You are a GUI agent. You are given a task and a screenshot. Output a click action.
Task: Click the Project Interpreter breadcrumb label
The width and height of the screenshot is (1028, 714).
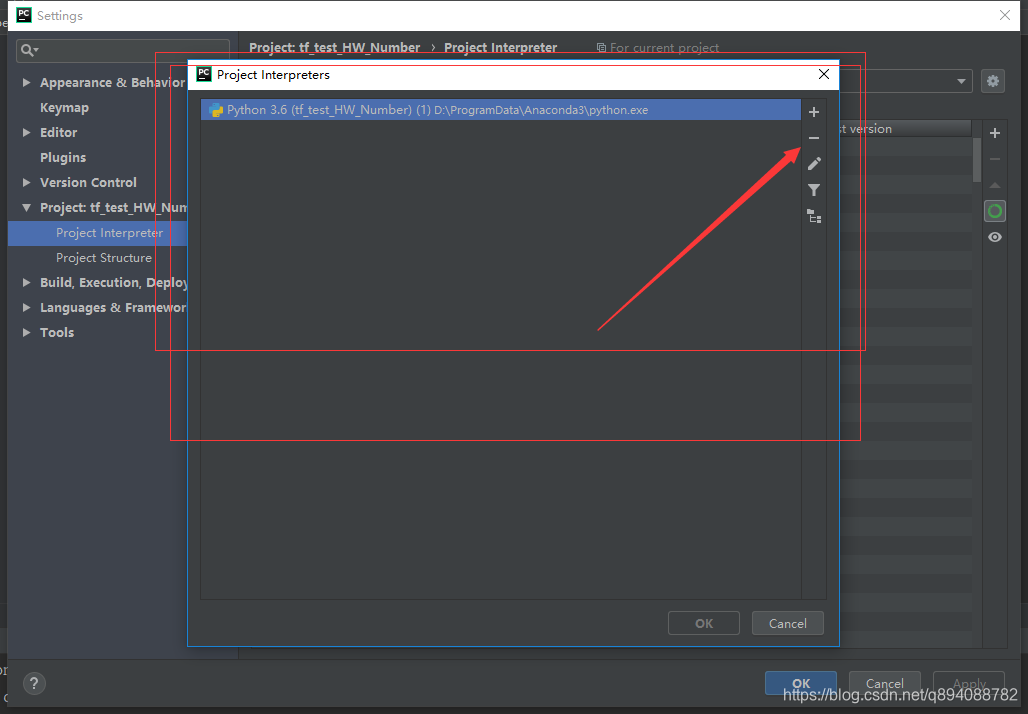[500, 48]
